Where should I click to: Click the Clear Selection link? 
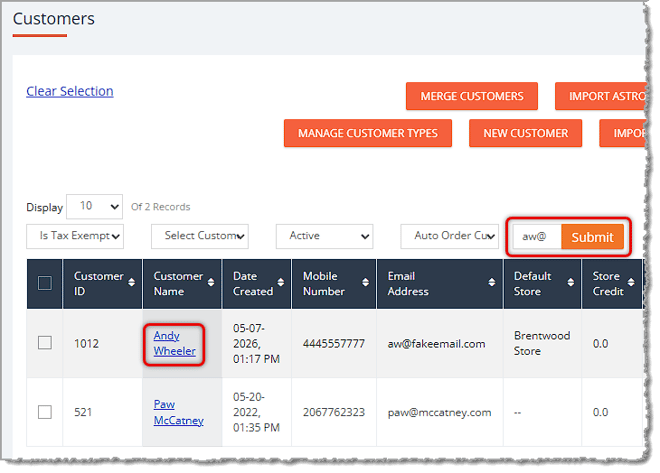tap(69, 91)
